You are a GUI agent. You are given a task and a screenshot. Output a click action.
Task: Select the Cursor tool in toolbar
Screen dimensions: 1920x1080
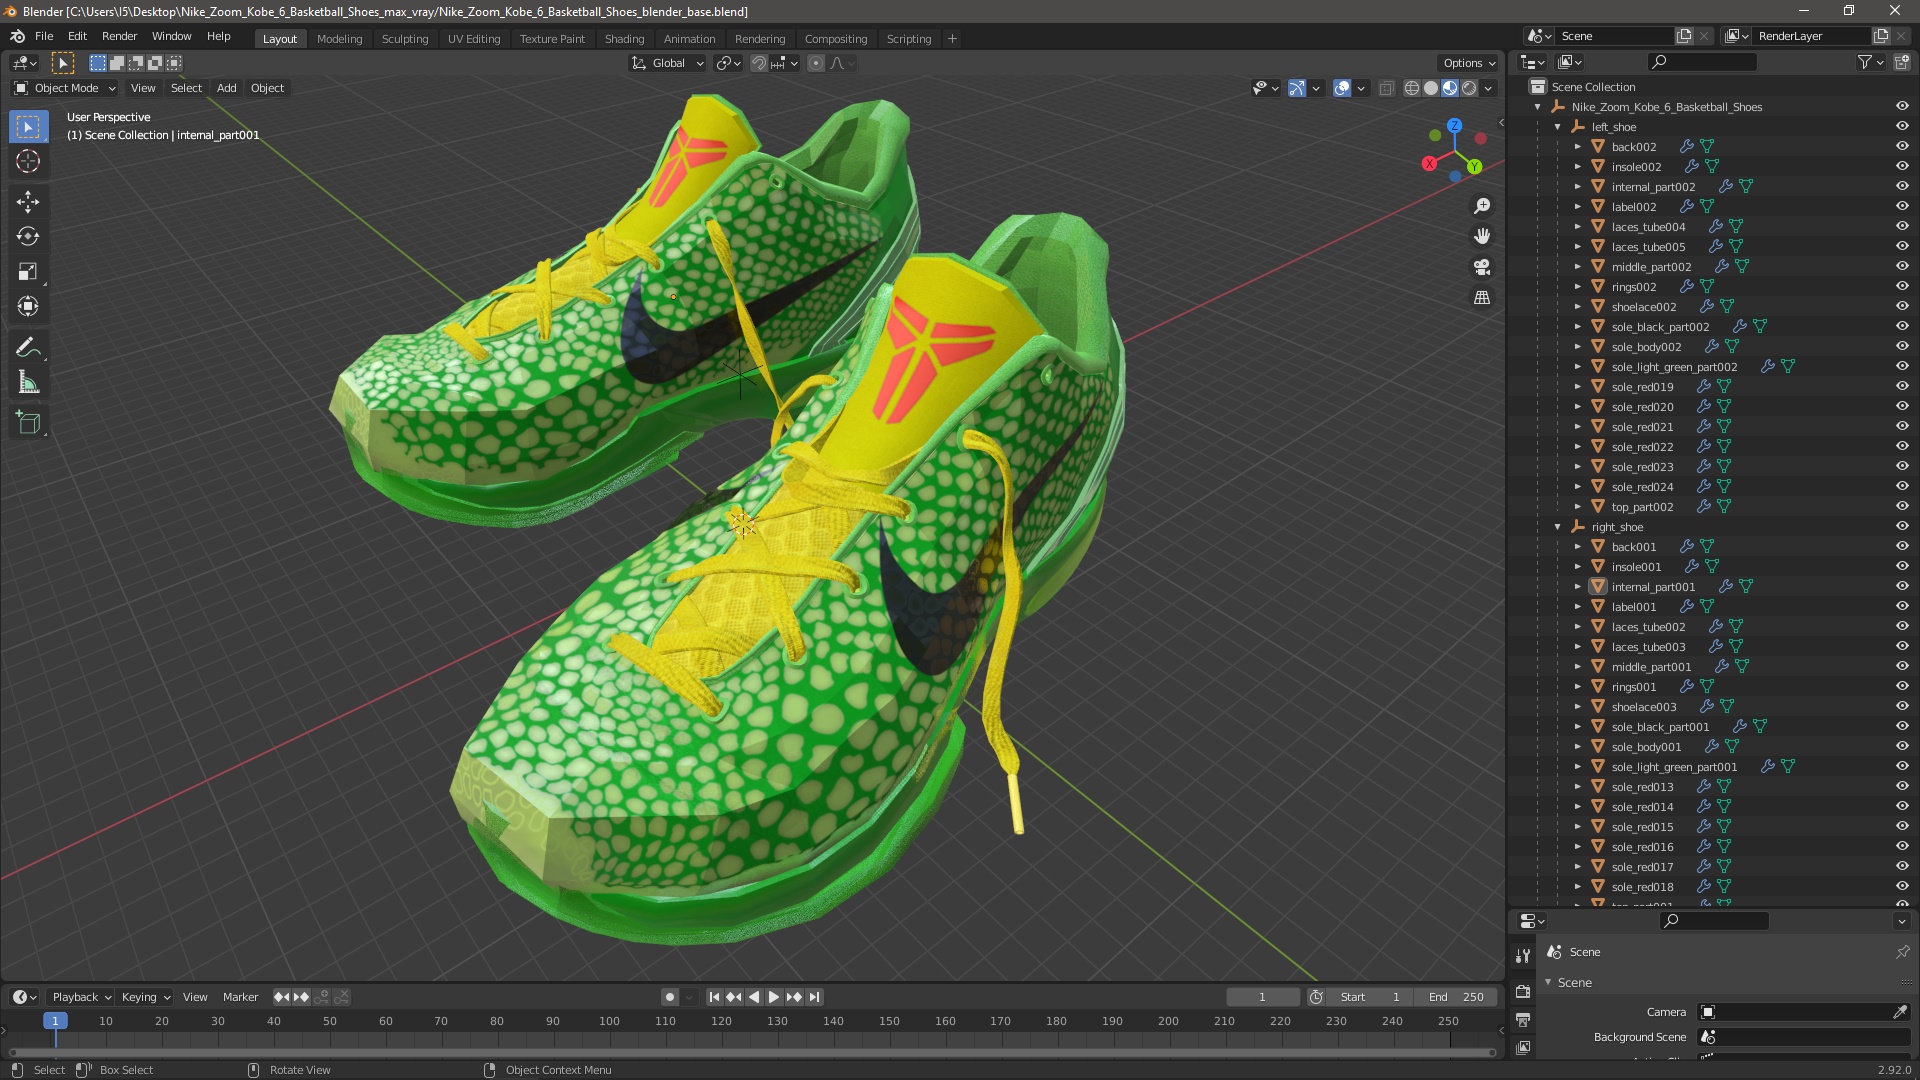click(x=28, y=162)
